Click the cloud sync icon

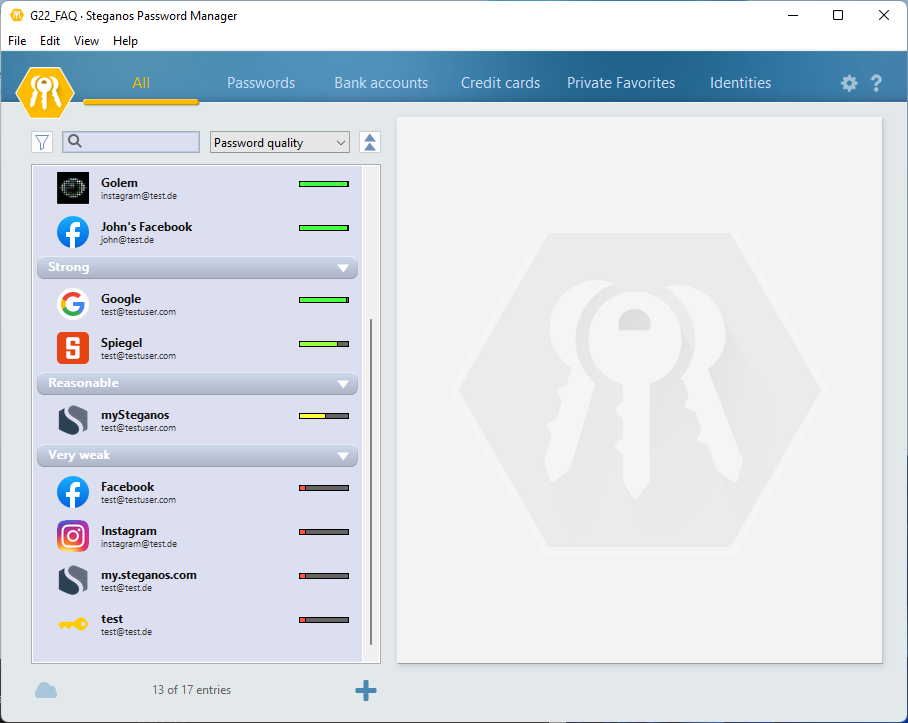(46, 690)
